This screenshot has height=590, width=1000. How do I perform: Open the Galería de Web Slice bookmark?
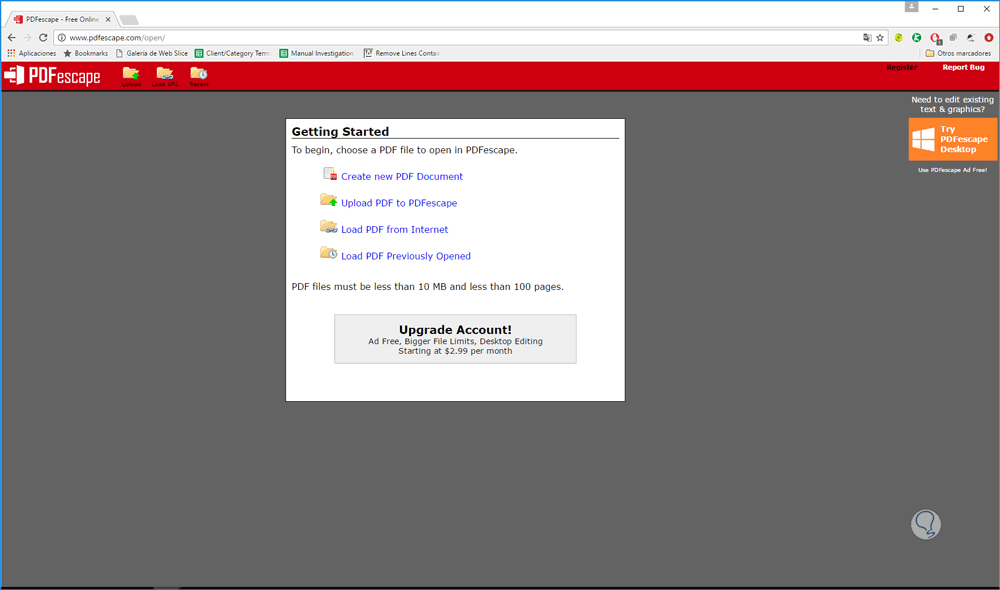[152, 54]
